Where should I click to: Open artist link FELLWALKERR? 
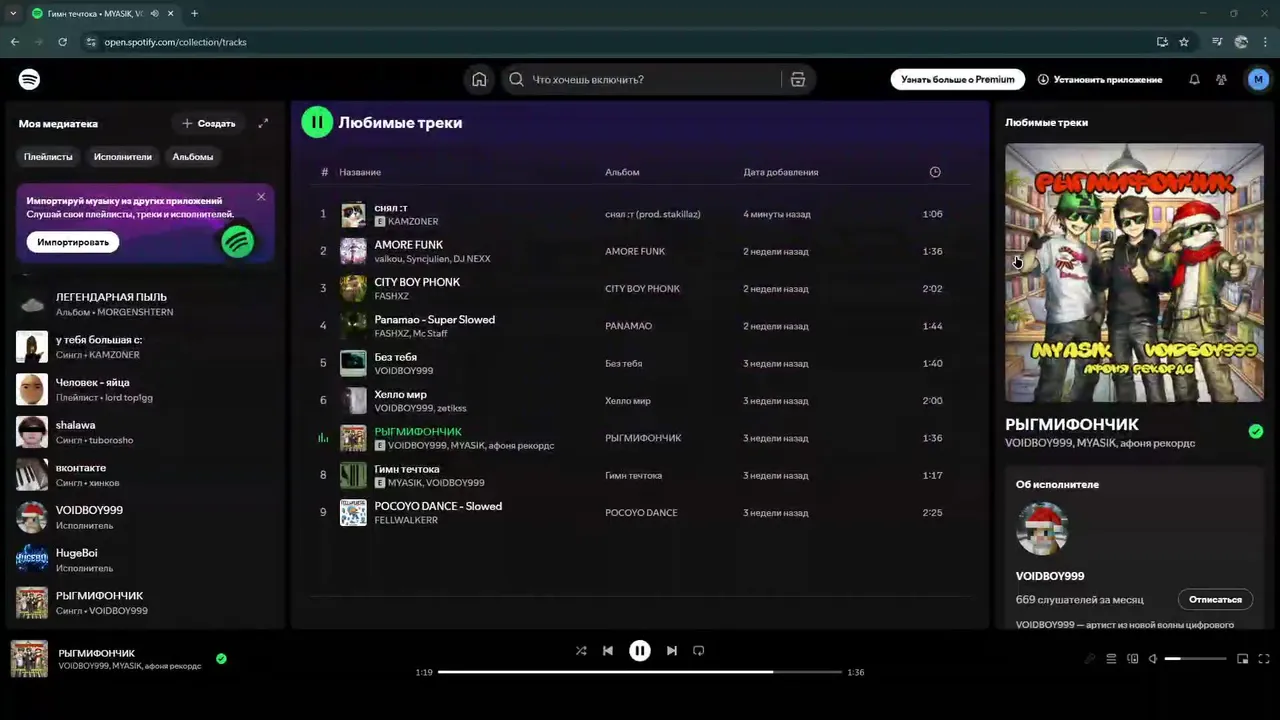(x=406, y=520)
